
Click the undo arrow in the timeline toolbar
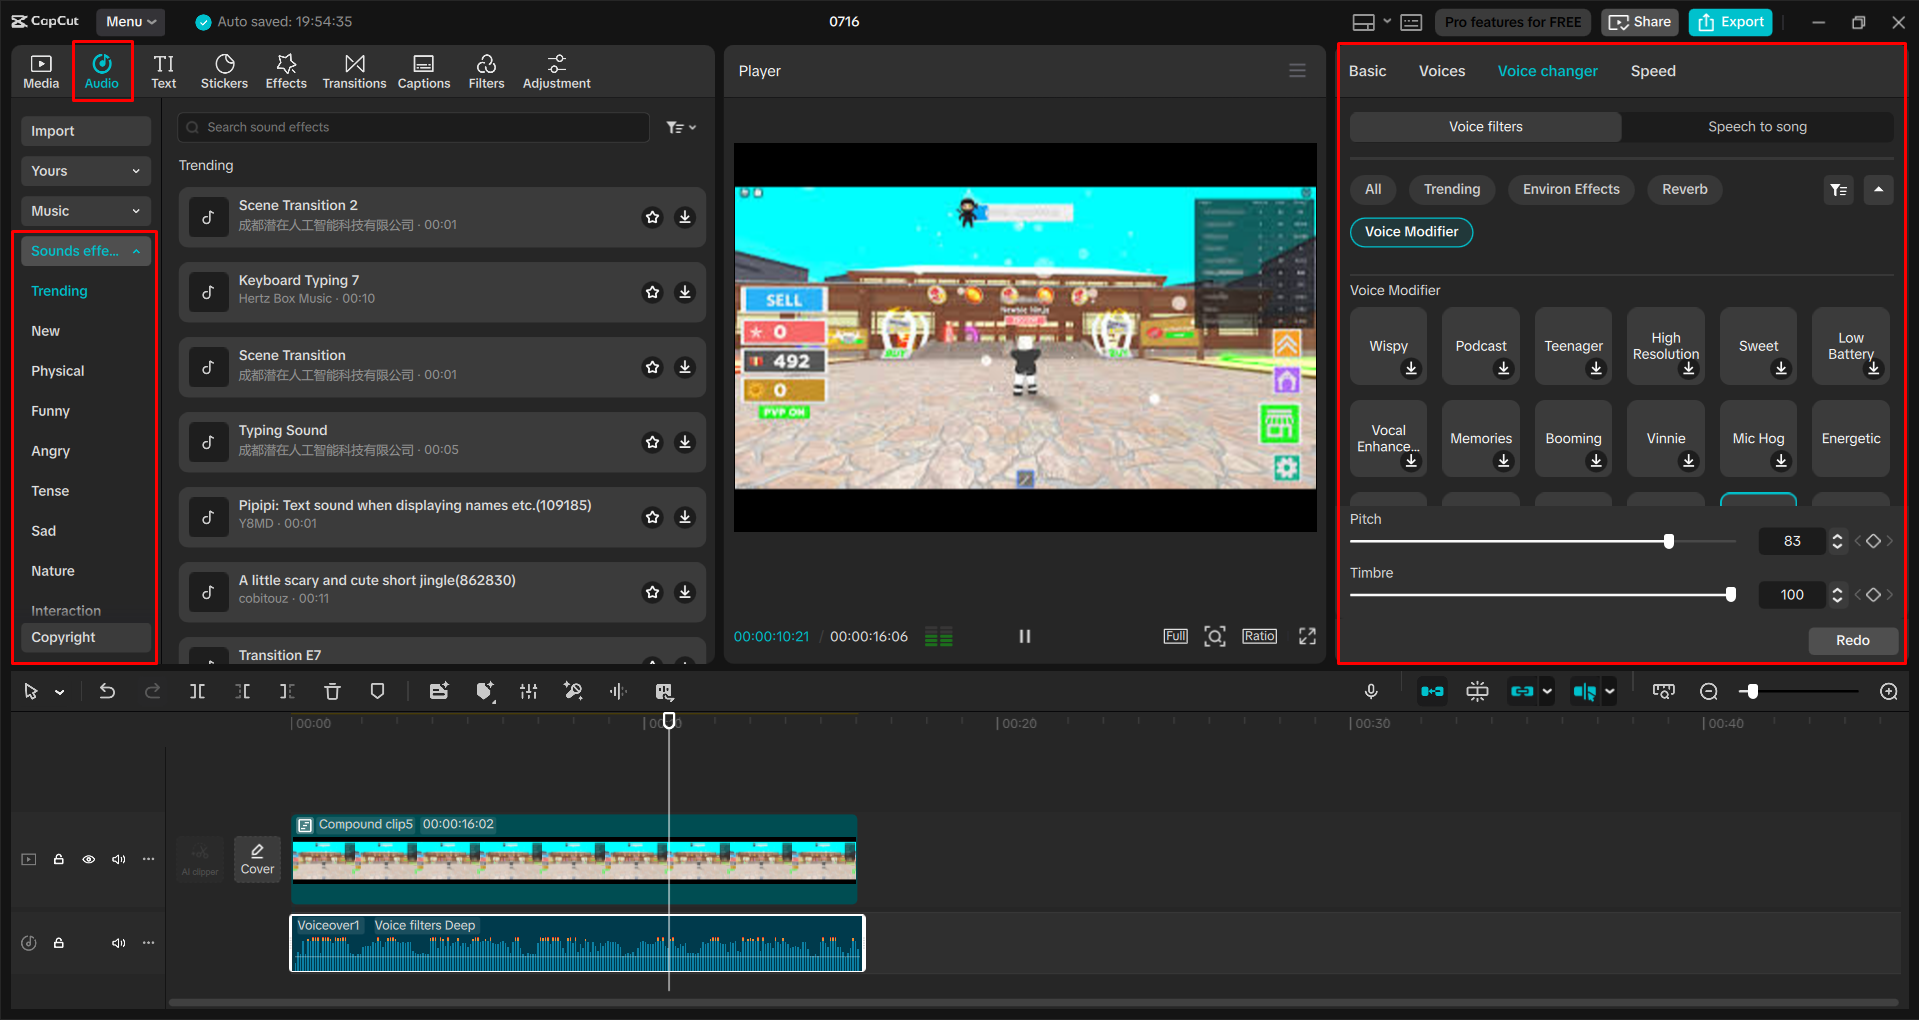point(107,691)
